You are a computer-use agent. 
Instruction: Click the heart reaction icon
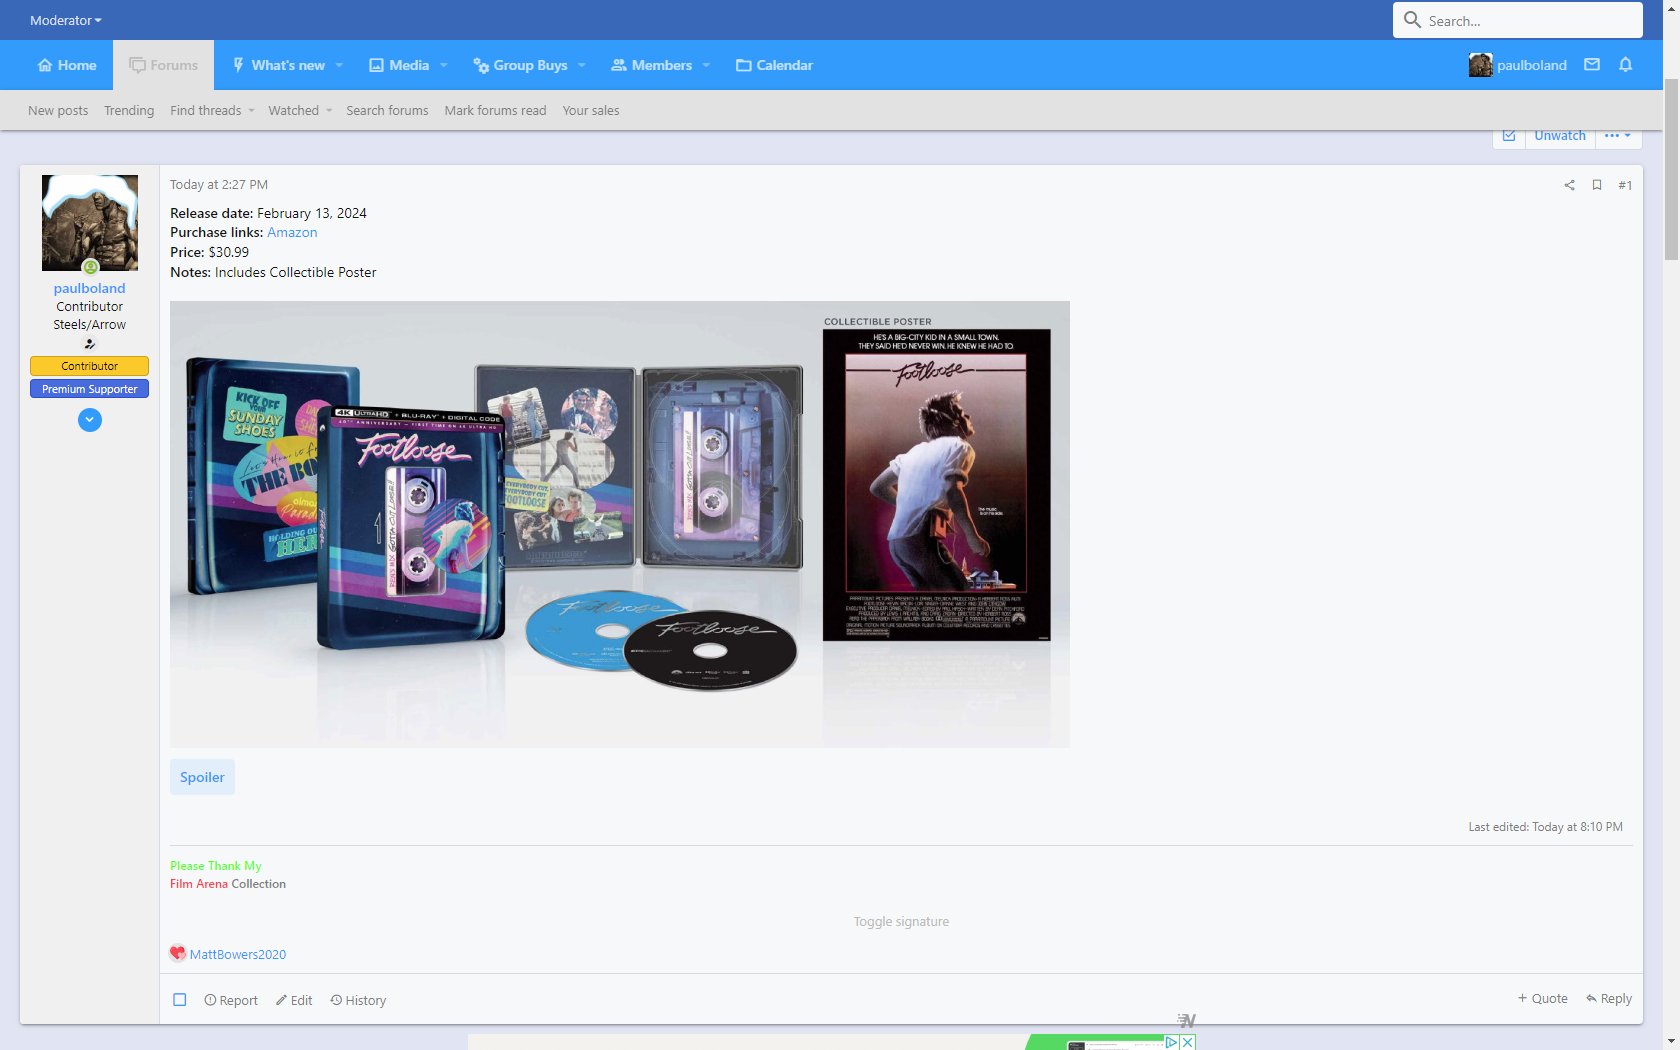178,953
